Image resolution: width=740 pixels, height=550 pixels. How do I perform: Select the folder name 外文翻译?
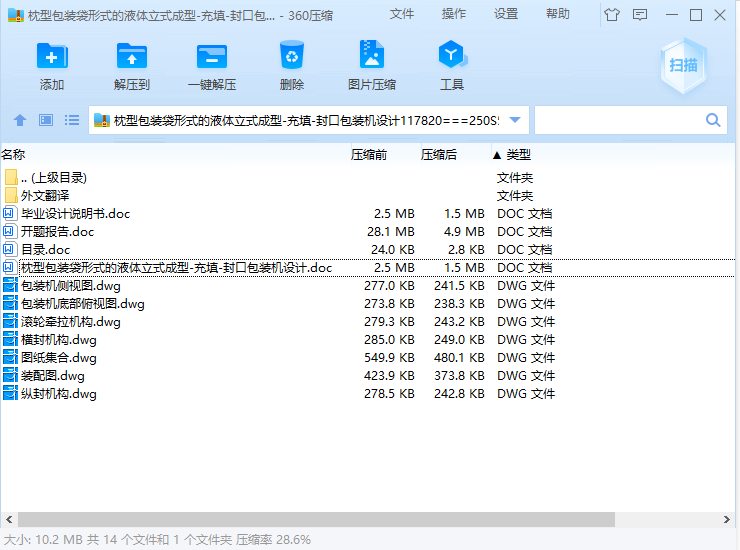(x=45, y=195)
